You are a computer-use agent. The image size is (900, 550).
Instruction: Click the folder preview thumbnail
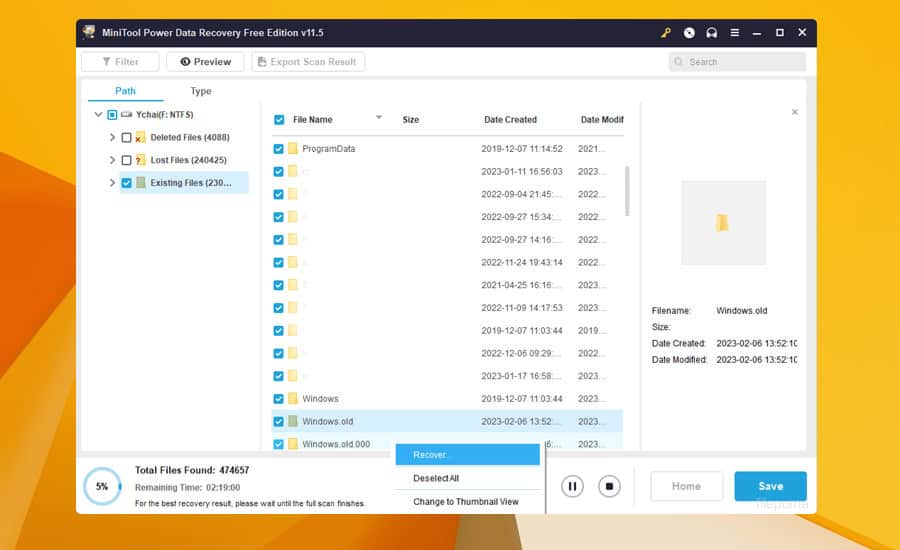click(723, 223)
